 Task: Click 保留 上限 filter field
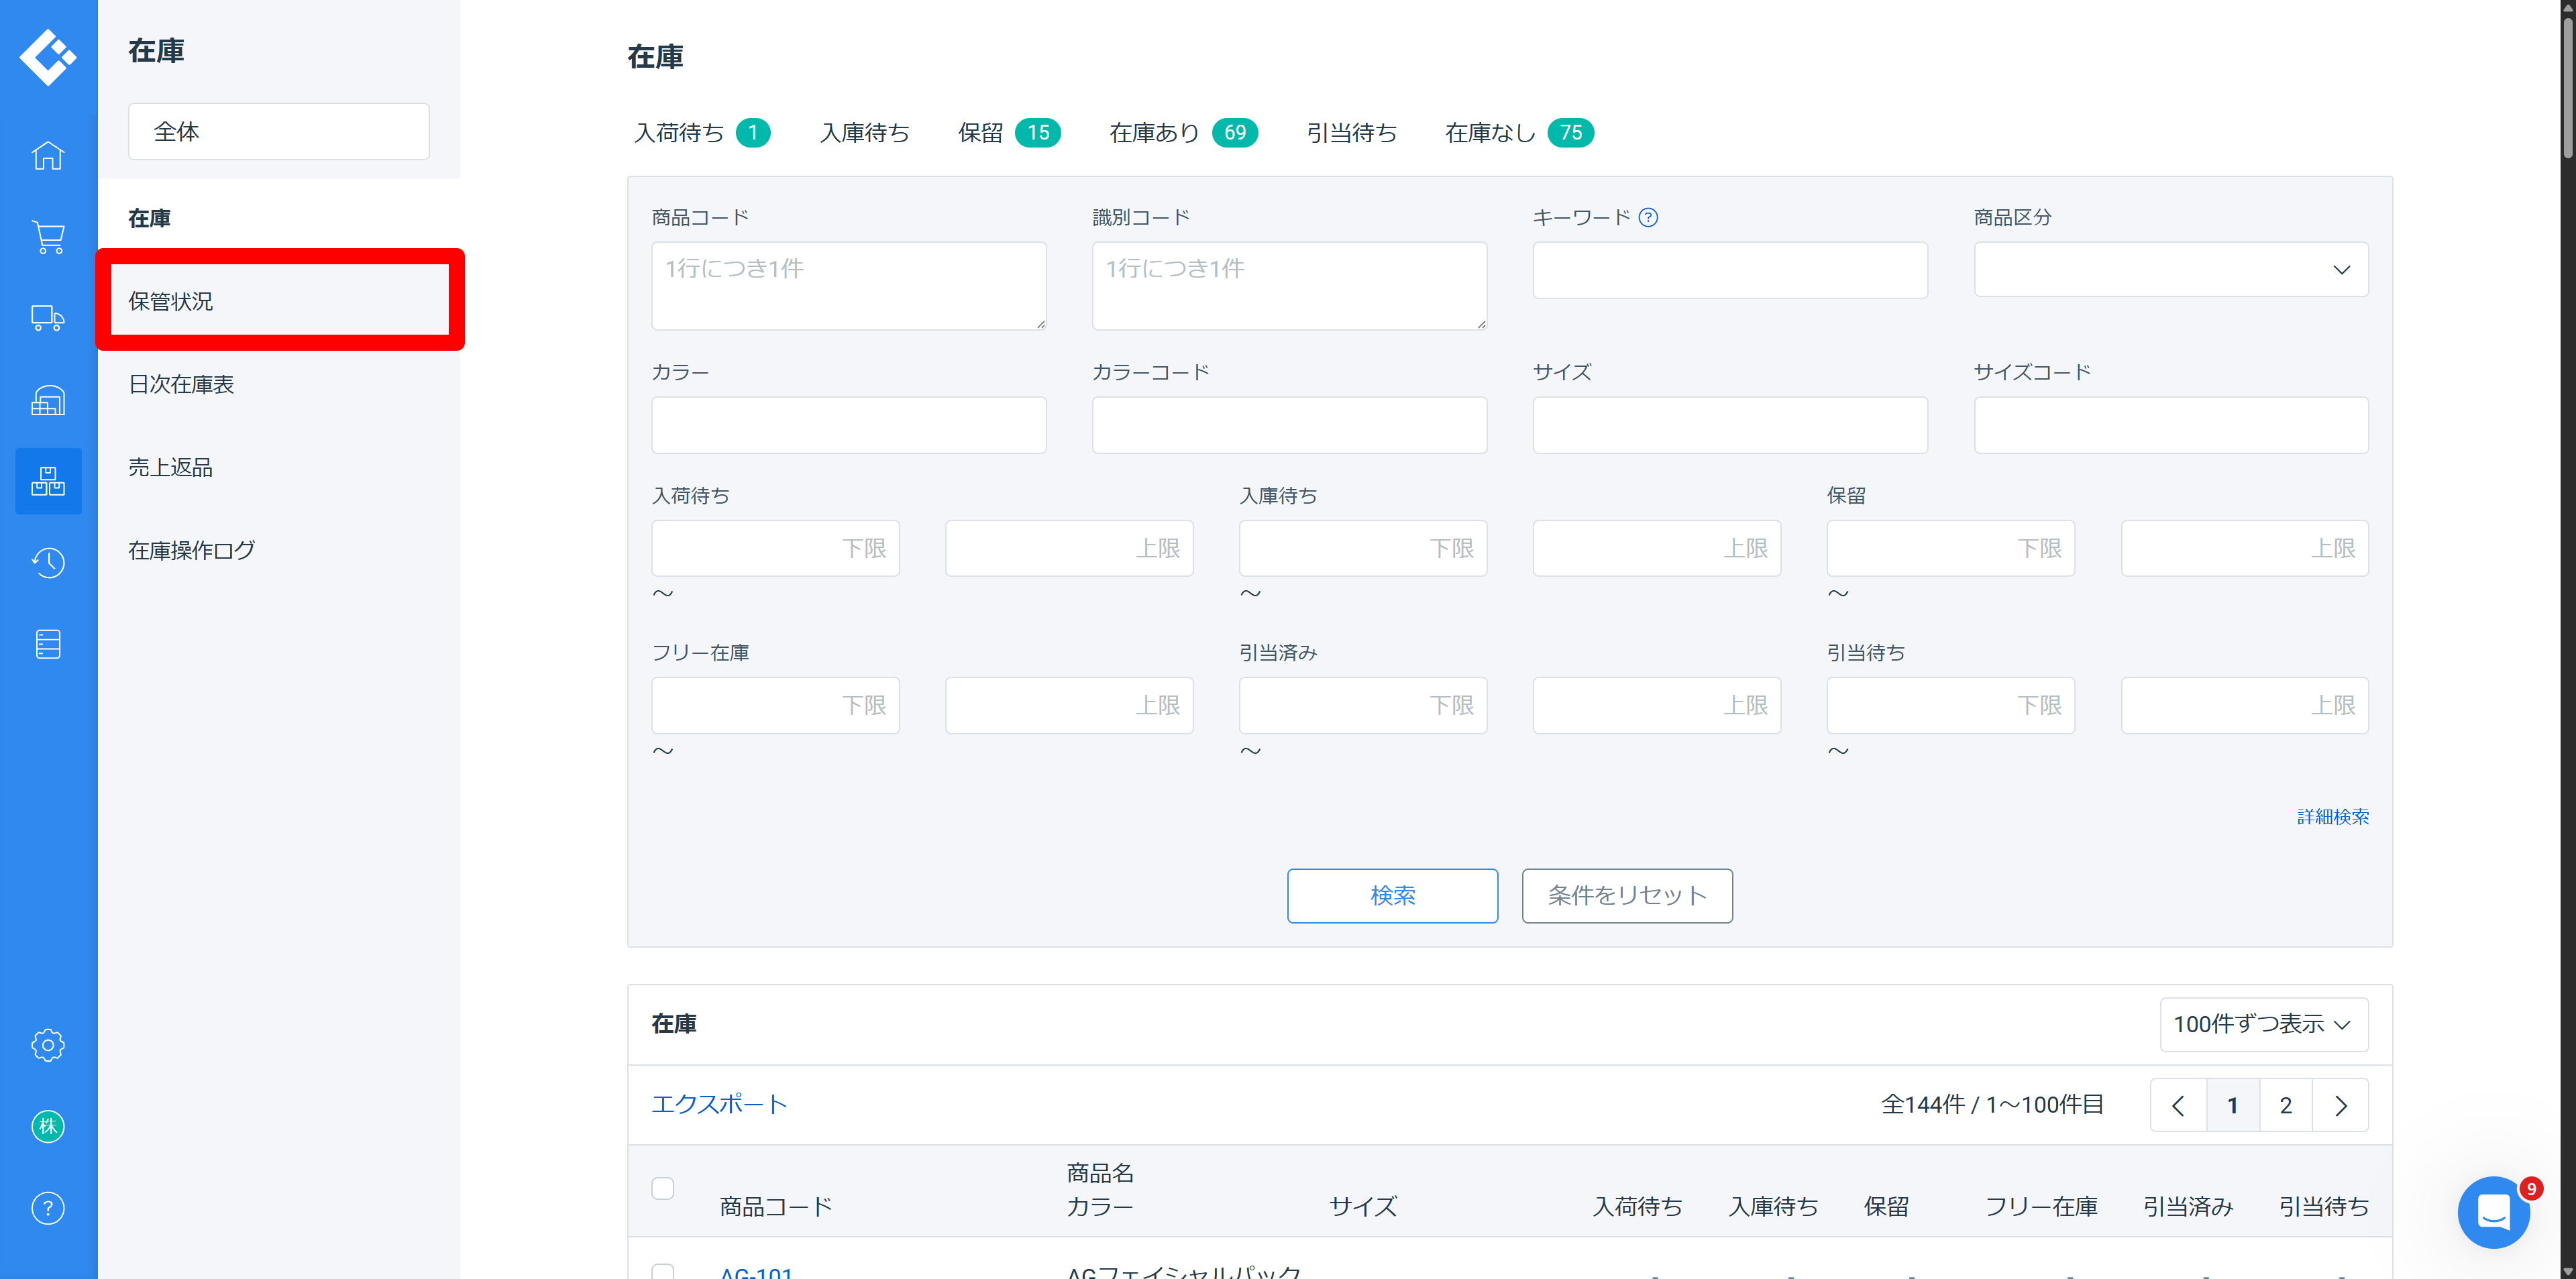[2245, 547]
